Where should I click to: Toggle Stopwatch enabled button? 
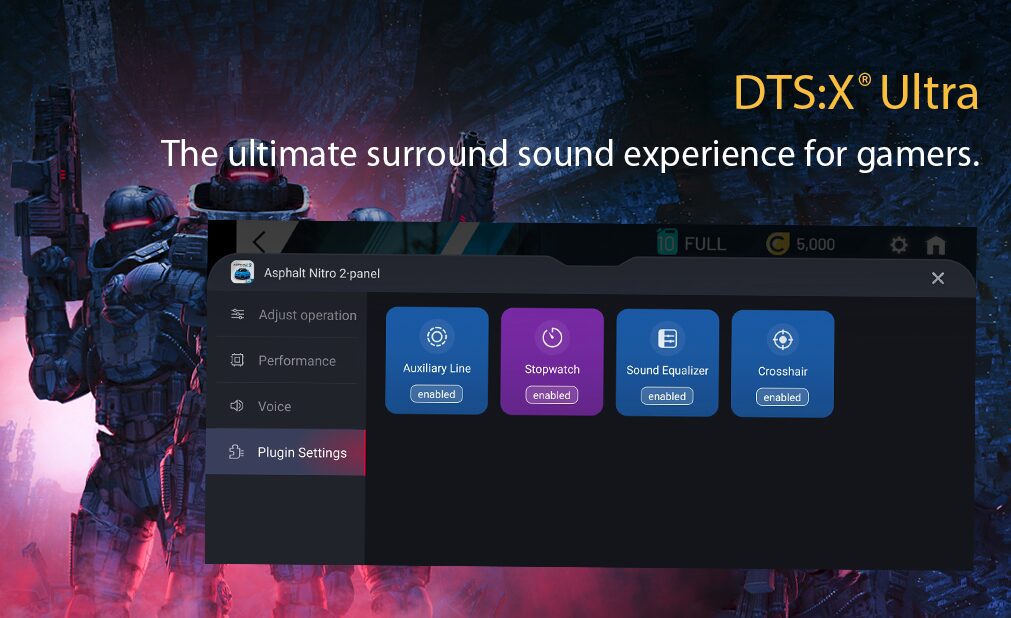[x=552, y=395]
